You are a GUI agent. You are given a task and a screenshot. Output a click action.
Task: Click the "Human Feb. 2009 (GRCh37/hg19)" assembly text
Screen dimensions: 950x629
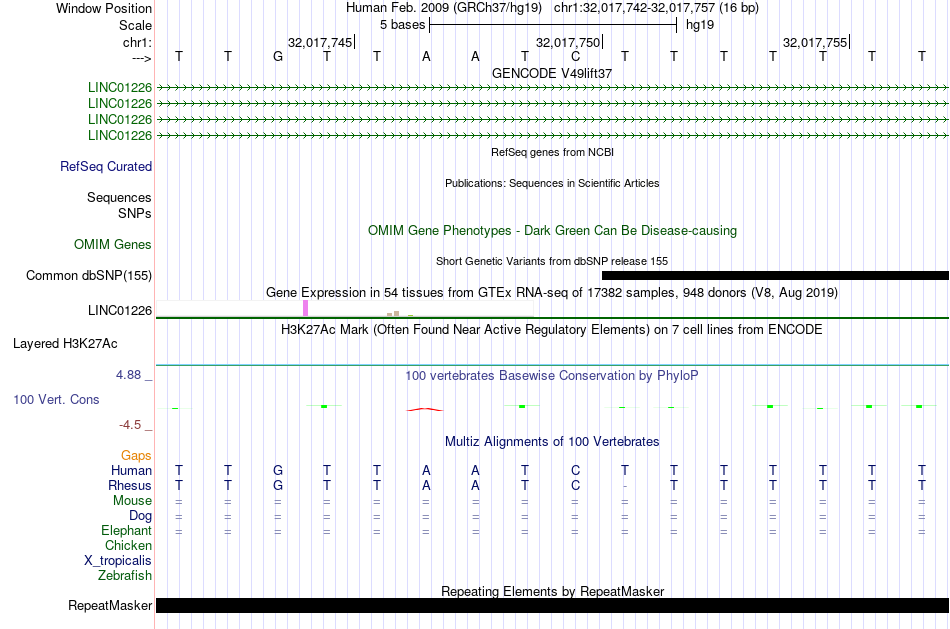click(x=445, y=8)
